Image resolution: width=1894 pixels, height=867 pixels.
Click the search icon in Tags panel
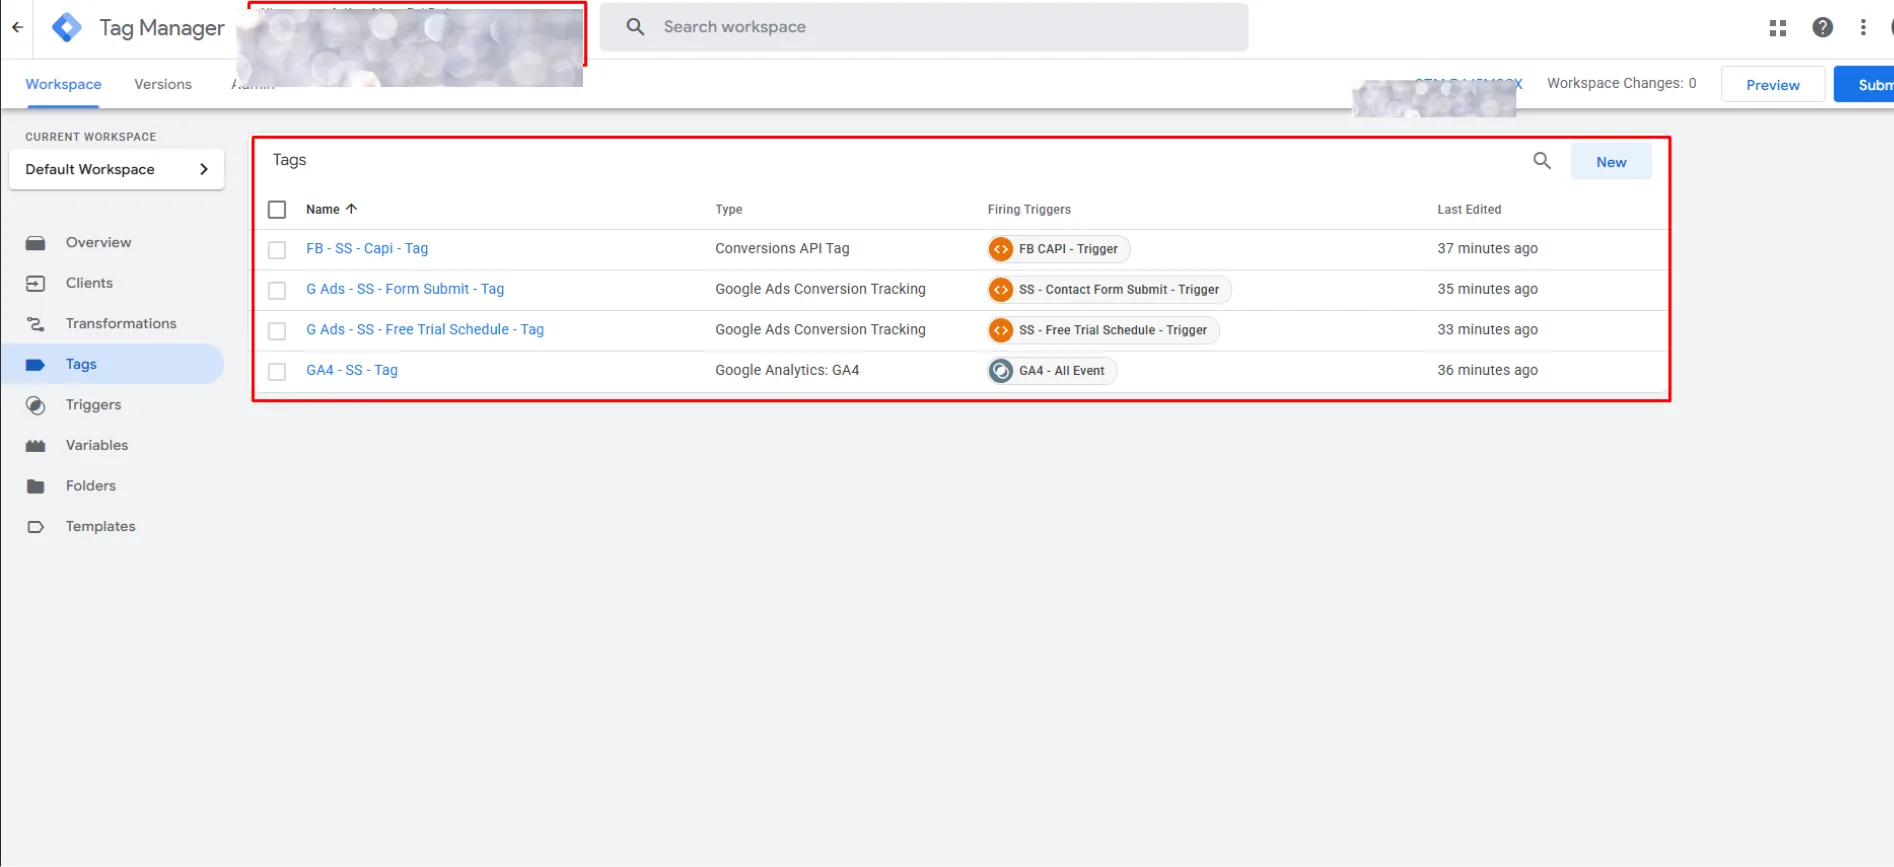(x=1542, y=161)
